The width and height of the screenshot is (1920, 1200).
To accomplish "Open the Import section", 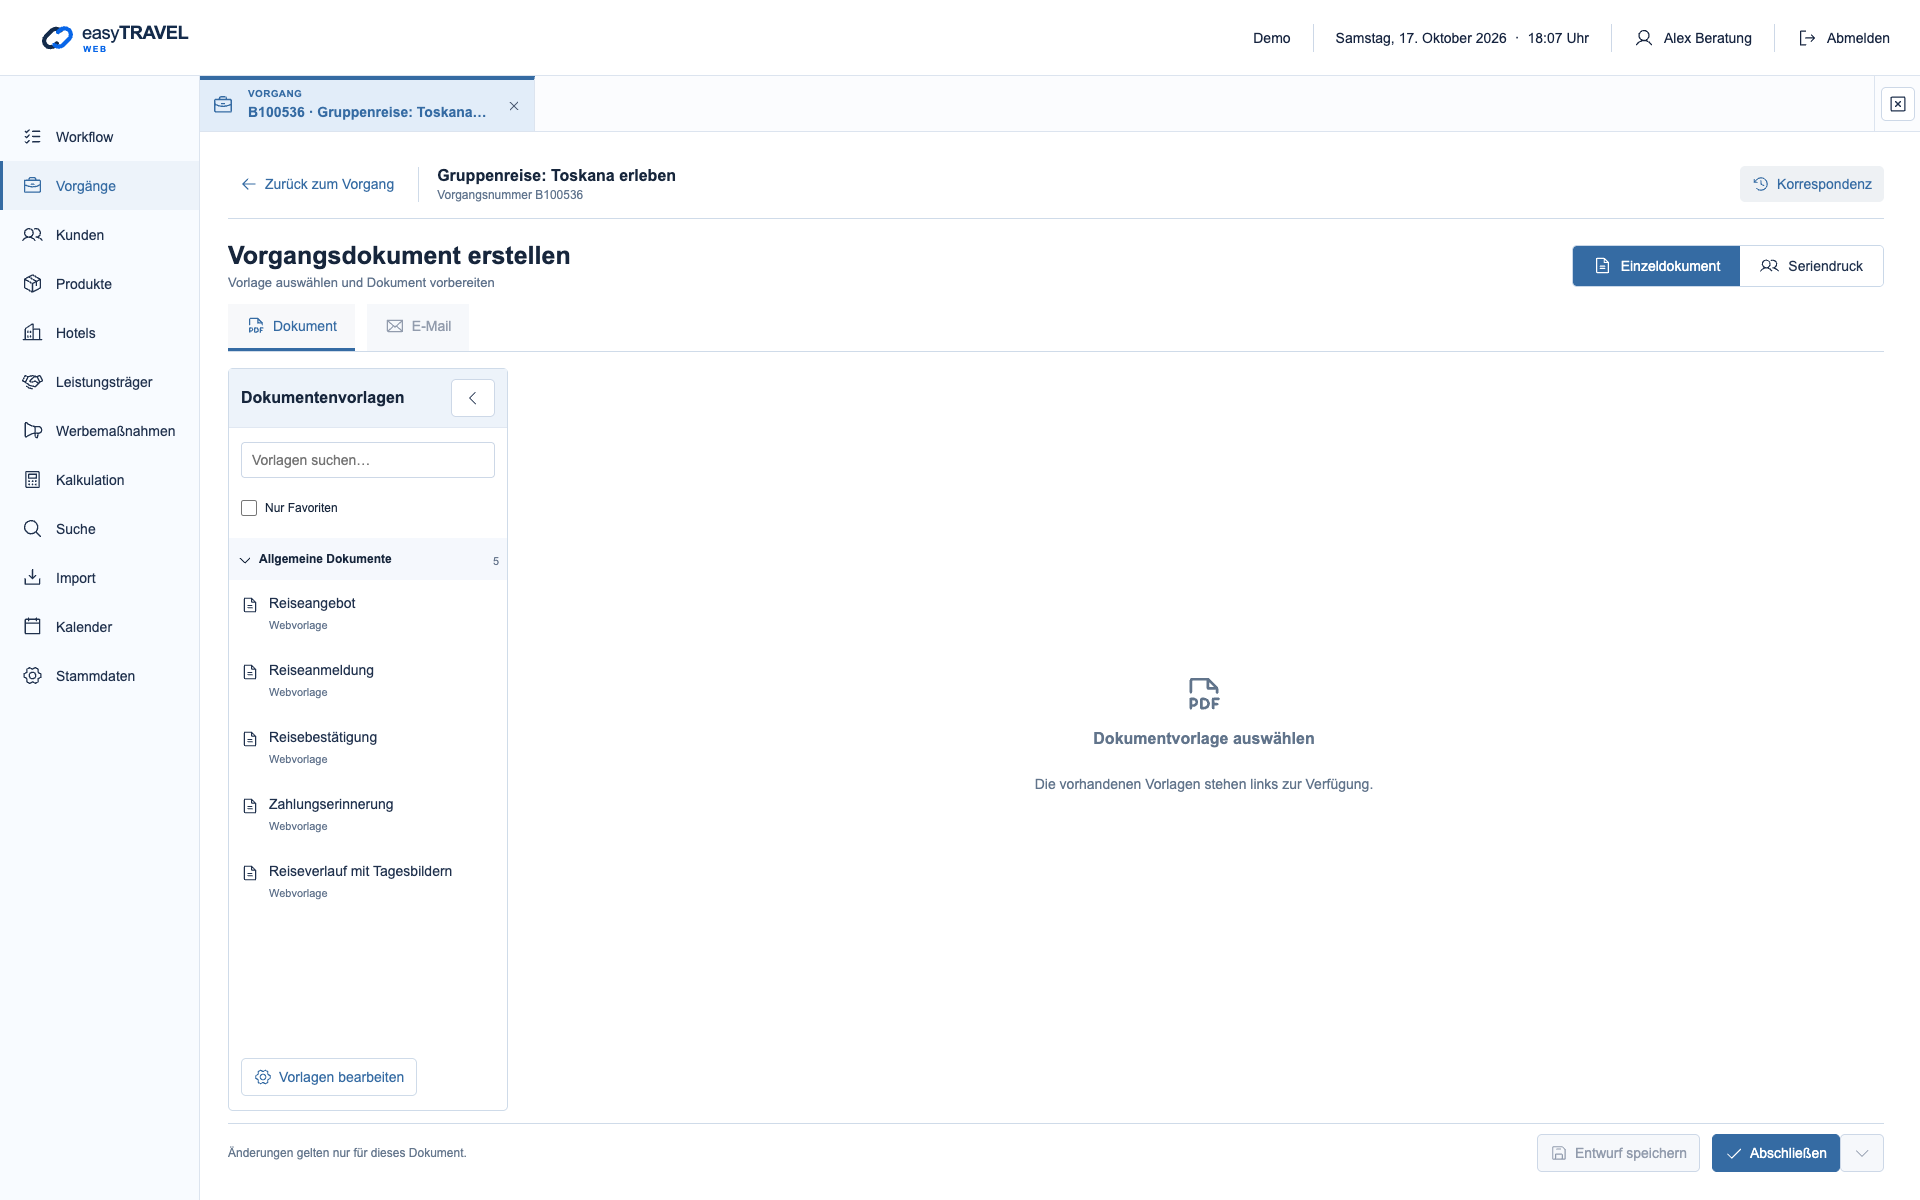I will (99, 578).
